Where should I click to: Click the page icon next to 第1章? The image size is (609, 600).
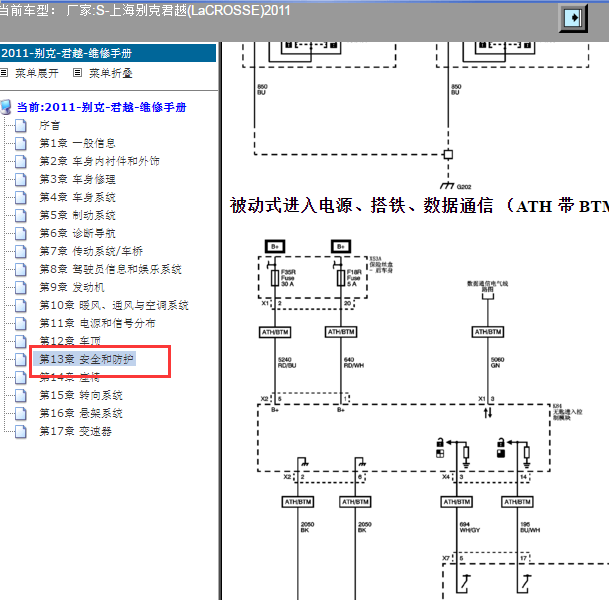pyautogui.click(x=21, y=143)
